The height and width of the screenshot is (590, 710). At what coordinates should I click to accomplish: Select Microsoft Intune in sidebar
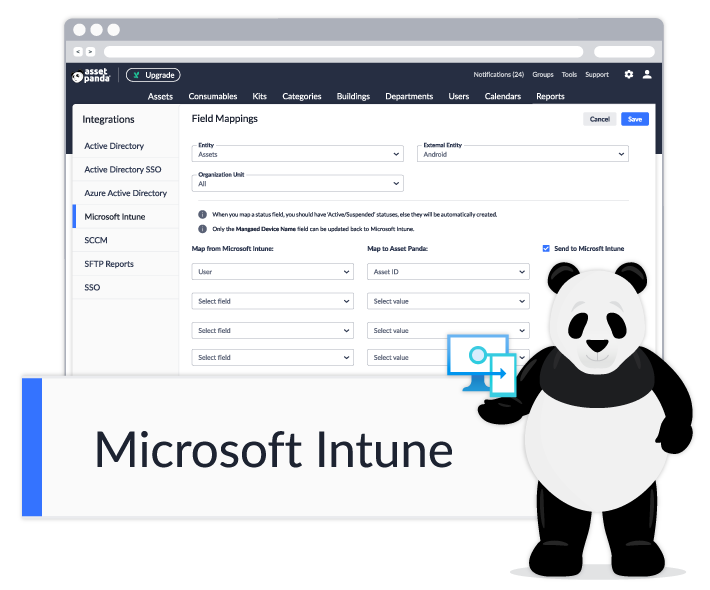[126, 216]
